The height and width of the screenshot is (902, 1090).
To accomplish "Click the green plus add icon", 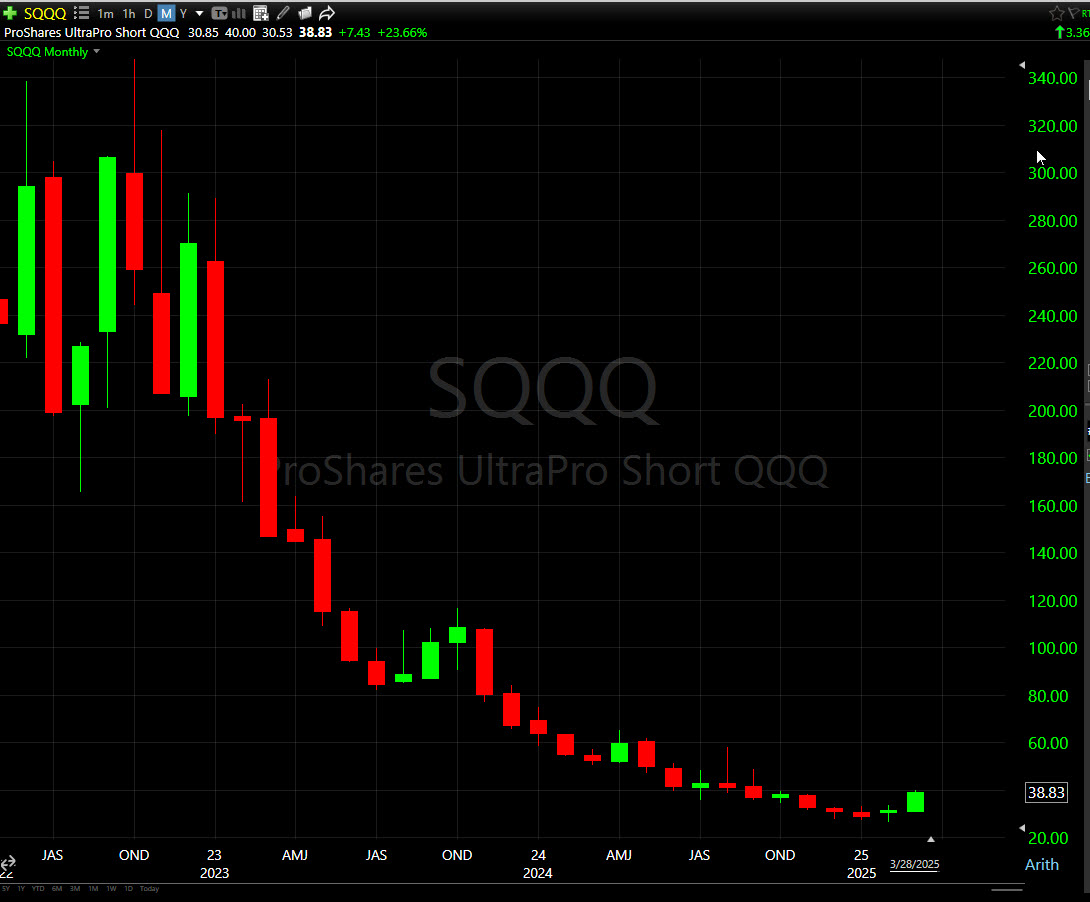I will [x=10, y=14].
